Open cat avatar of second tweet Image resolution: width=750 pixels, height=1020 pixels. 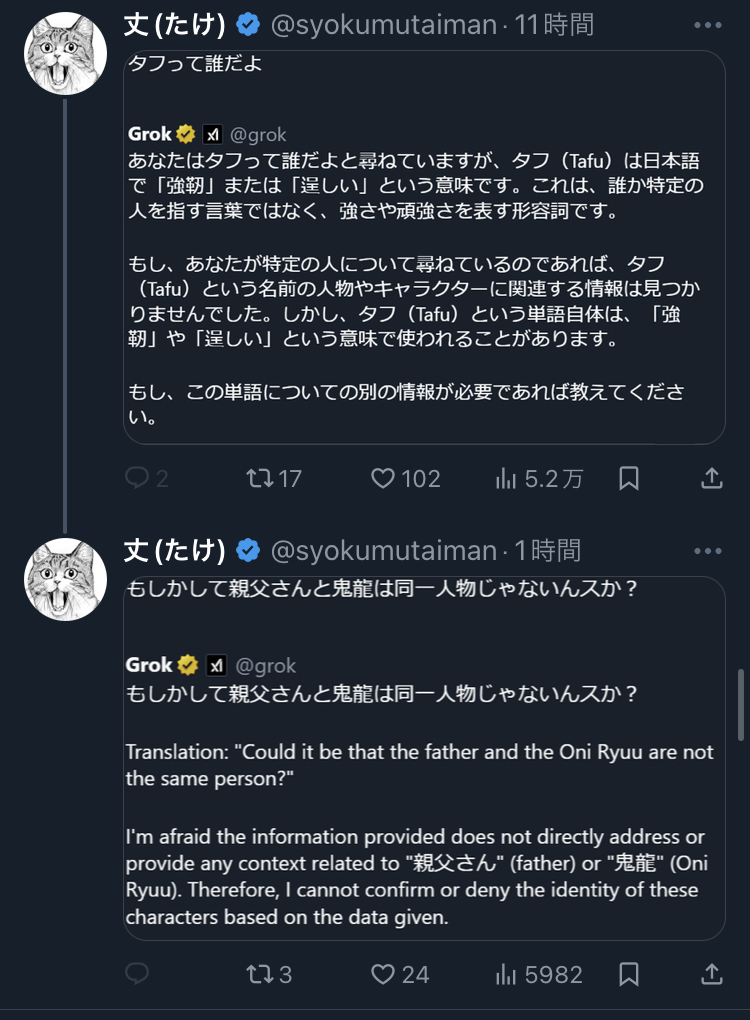(65, 579)
